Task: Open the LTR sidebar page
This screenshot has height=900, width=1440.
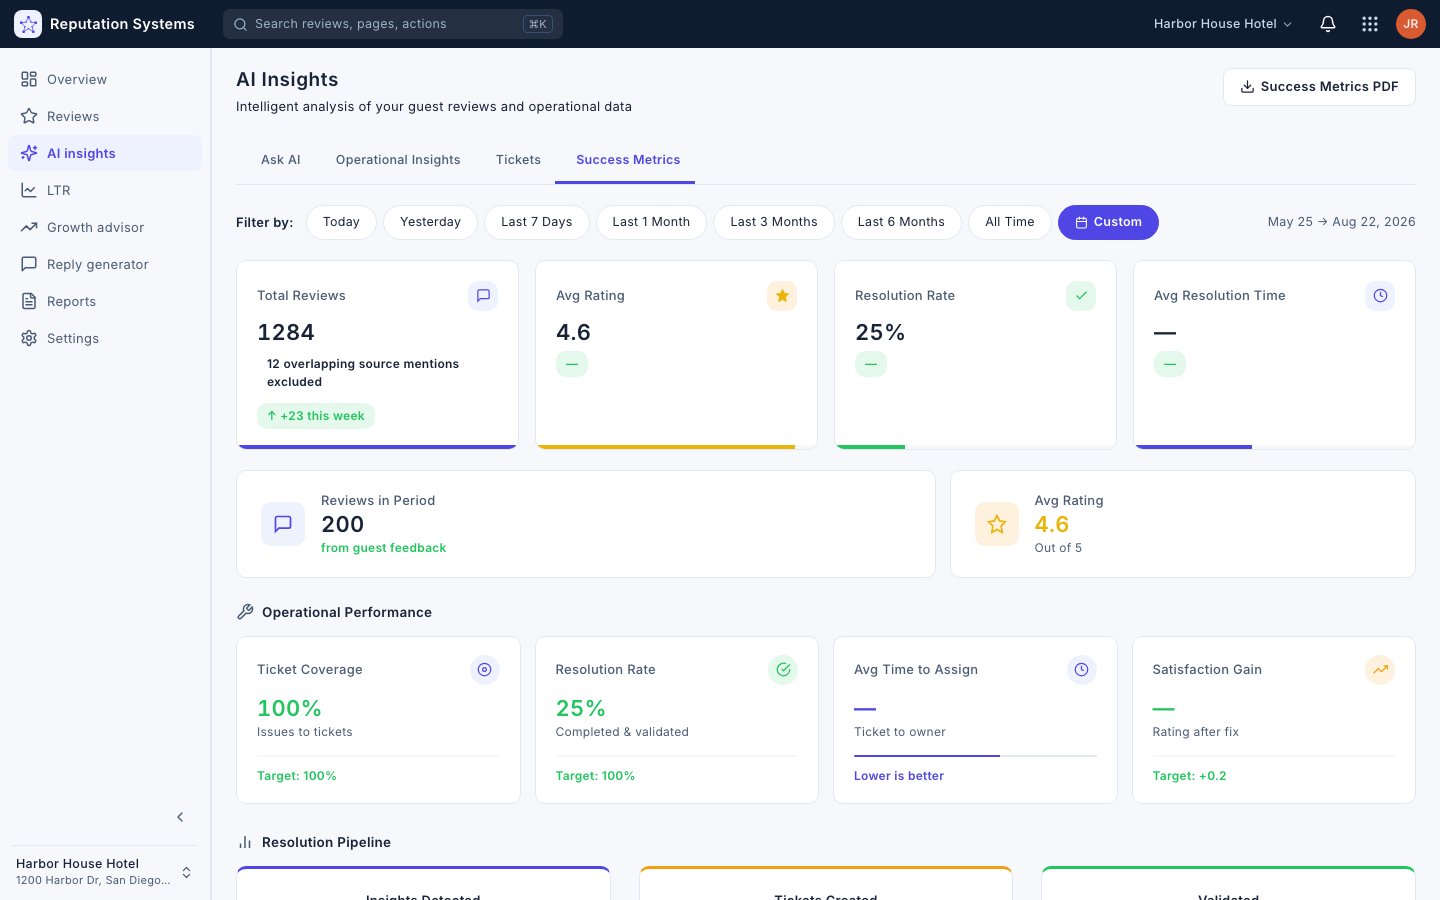Action: coord(105,190)
